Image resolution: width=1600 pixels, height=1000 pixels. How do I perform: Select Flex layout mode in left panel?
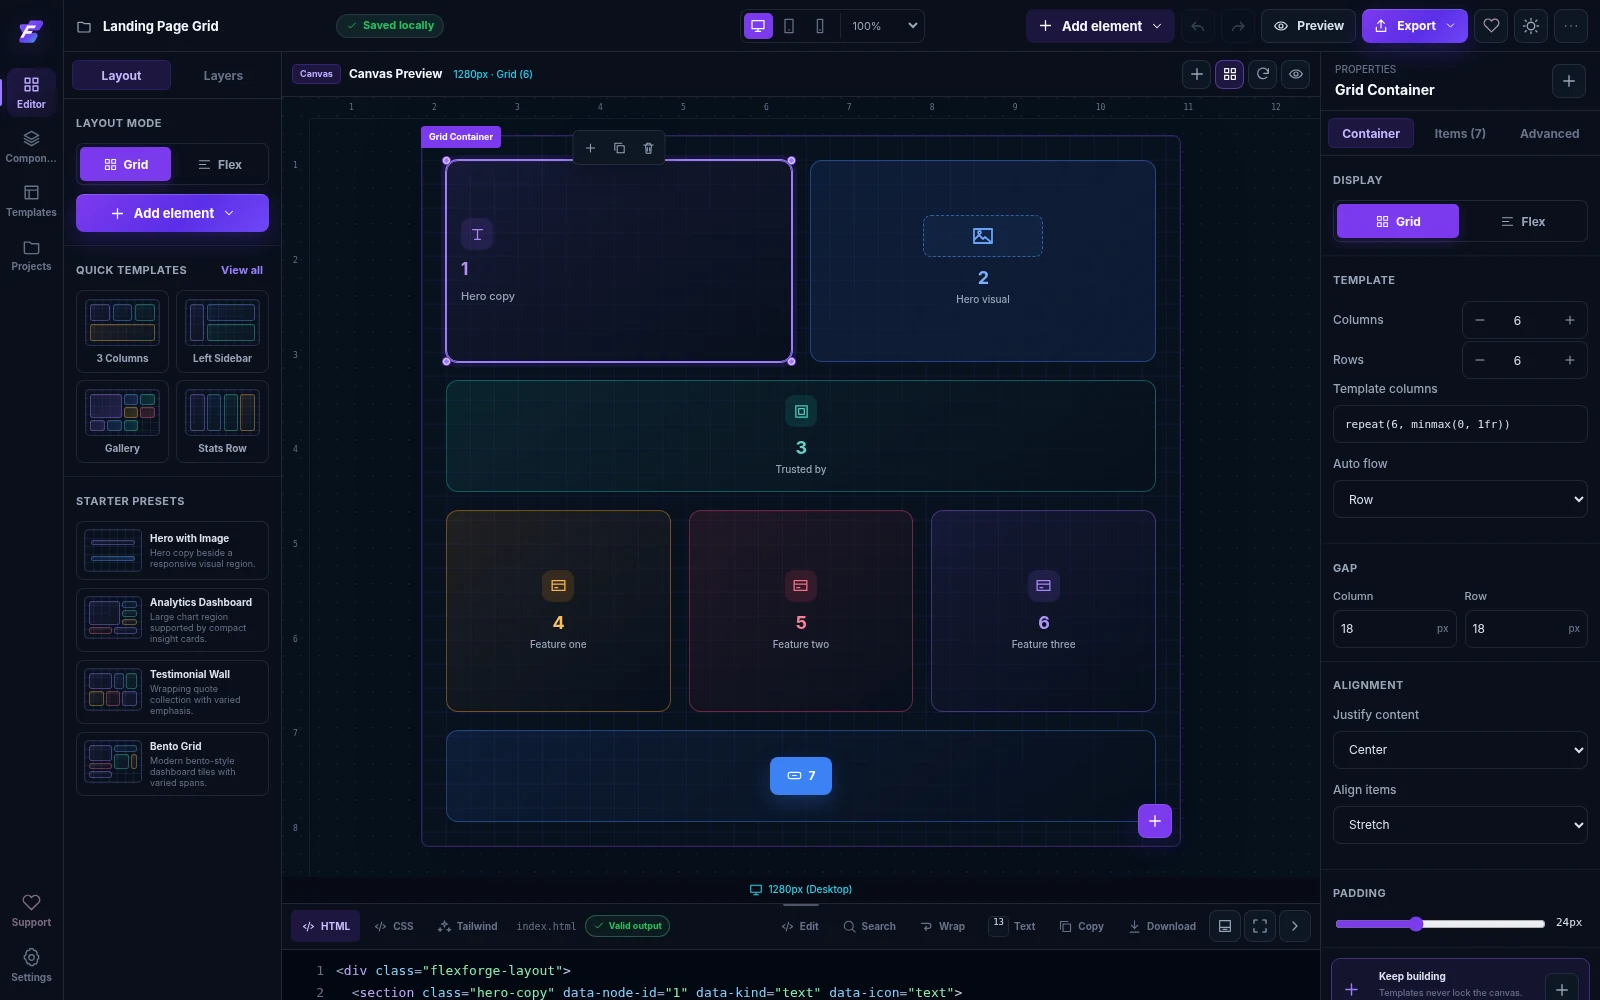point(219,164)
